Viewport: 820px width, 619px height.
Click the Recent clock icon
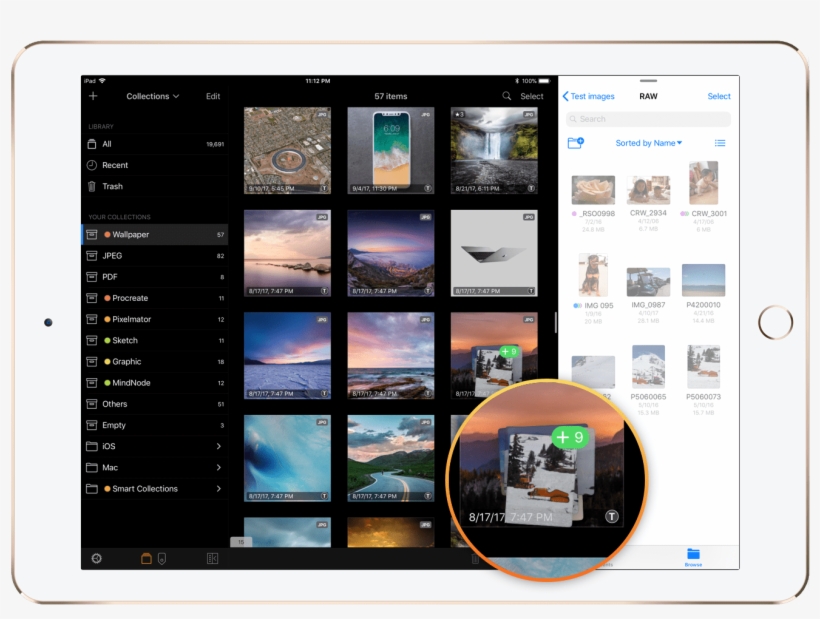(x=92, y=165)
